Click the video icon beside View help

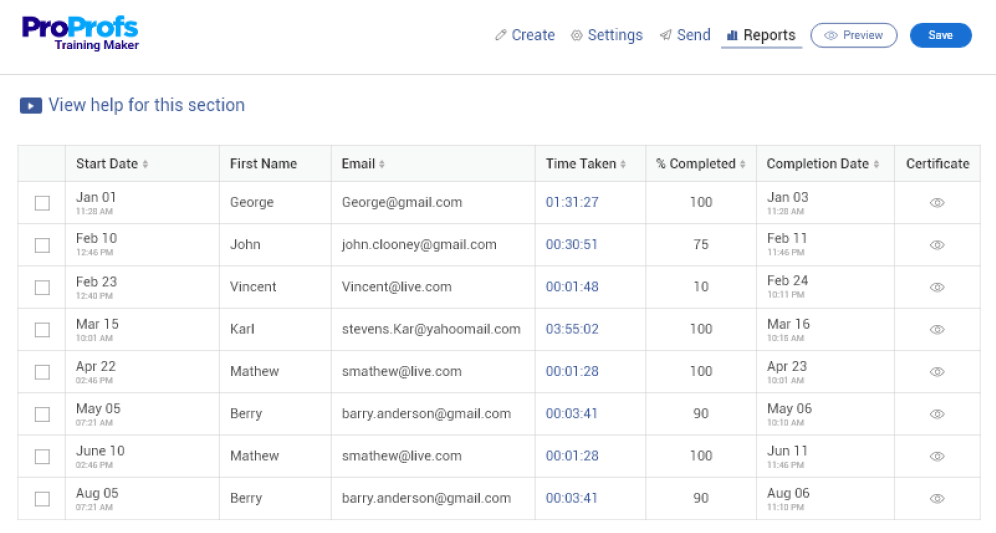[x=31, y=105]
